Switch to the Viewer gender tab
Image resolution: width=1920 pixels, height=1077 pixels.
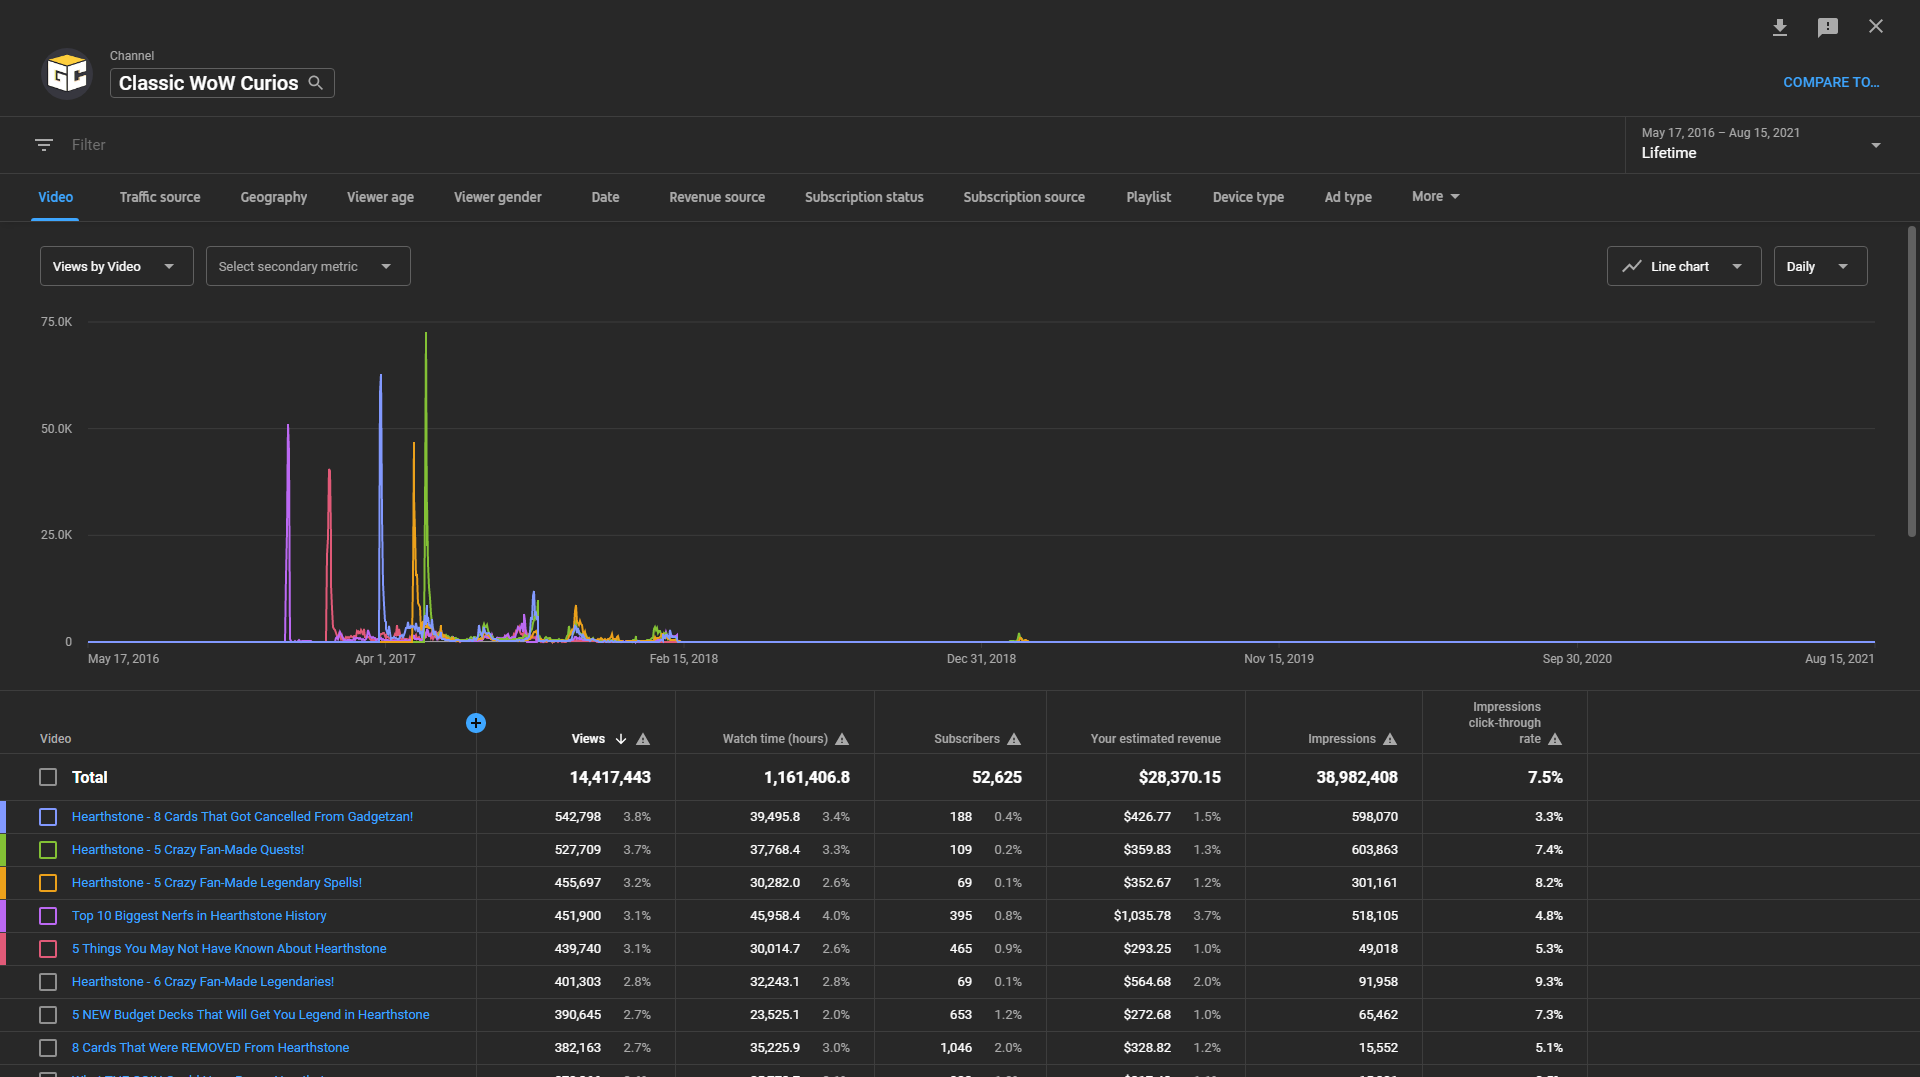point(498,197)
